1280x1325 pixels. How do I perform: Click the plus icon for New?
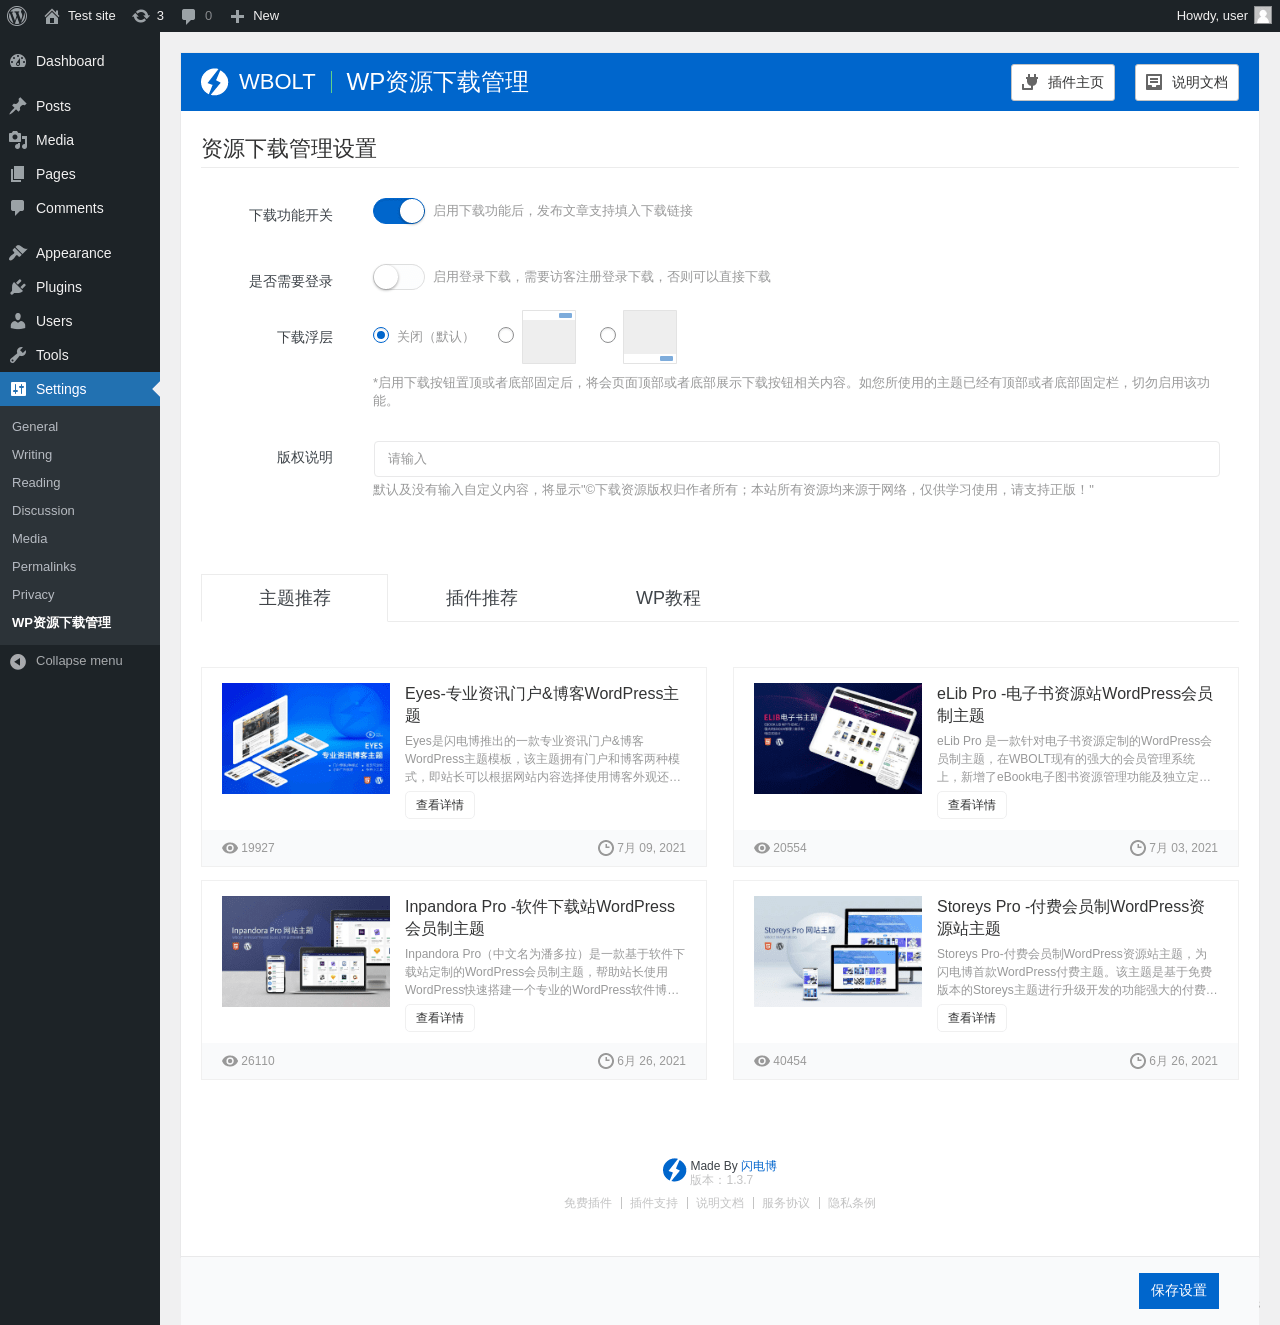[x=237, y=16]
